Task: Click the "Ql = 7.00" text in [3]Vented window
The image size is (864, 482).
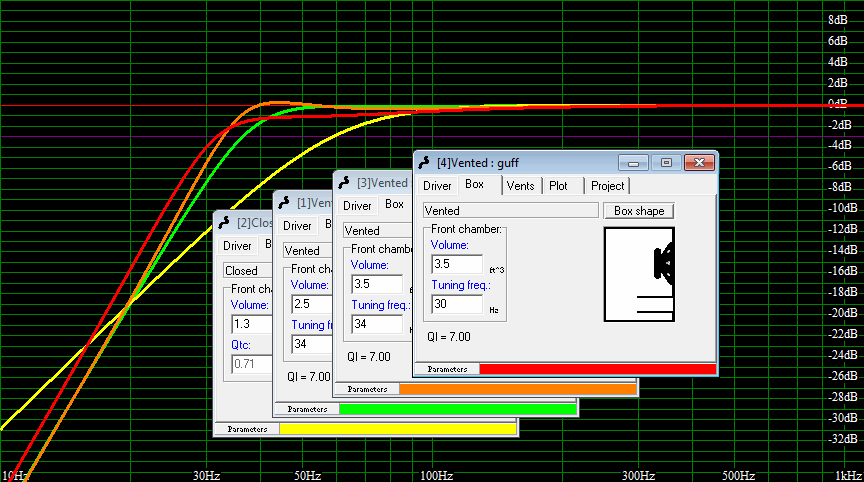Action: [369, 357]
